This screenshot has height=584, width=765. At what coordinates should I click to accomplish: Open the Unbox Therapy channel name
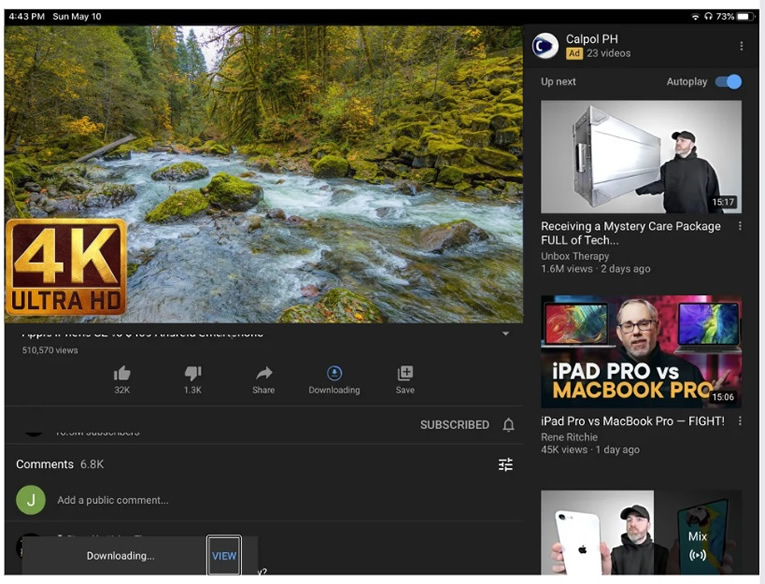click(x=575, y=256)
